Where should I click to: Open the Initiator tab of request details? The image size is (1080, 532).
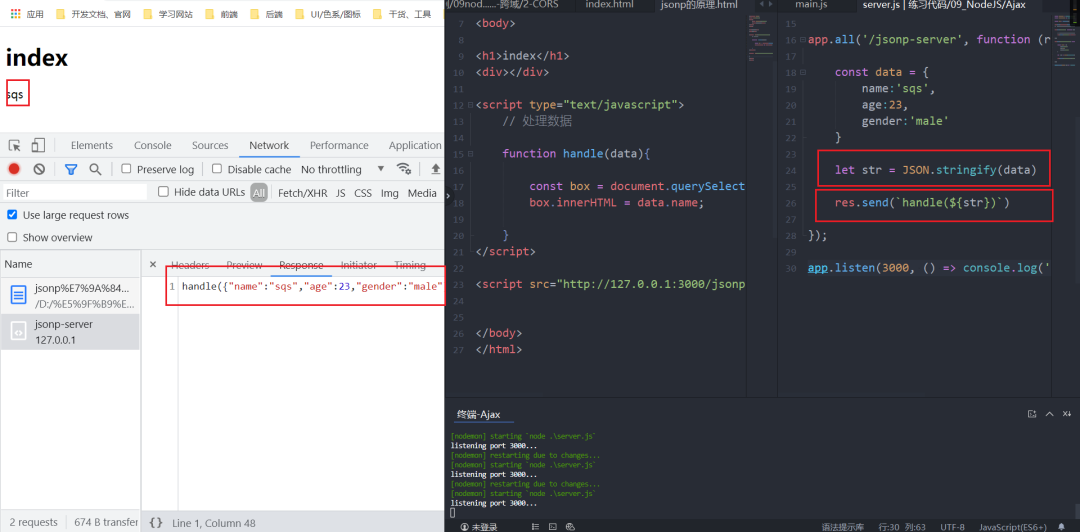click(x=359, y=265)
